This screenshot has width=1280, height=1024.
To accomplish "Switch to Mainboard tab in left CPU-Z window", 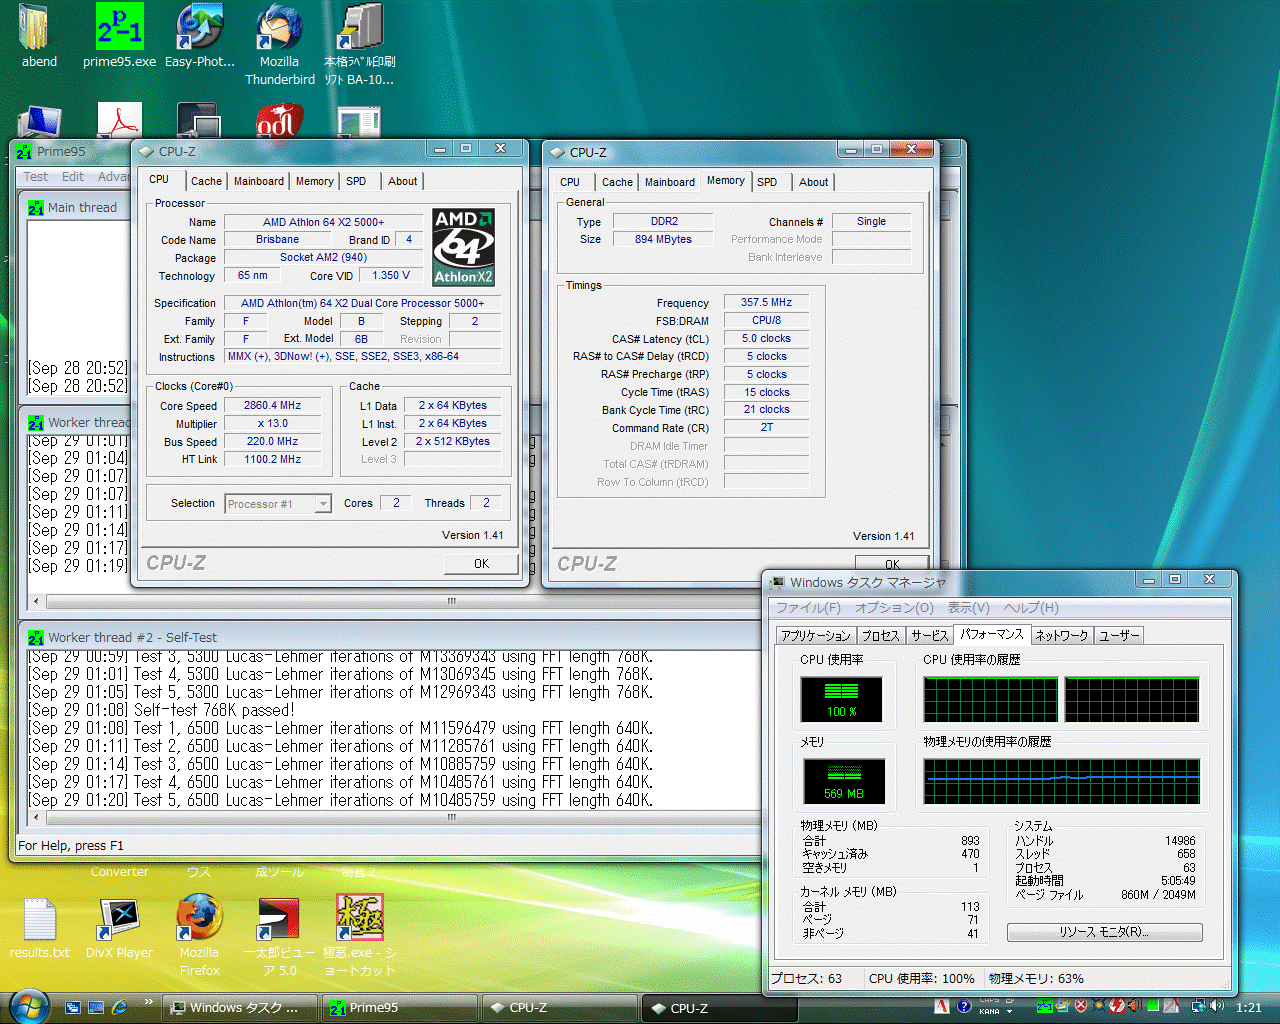I will [259, 181].
